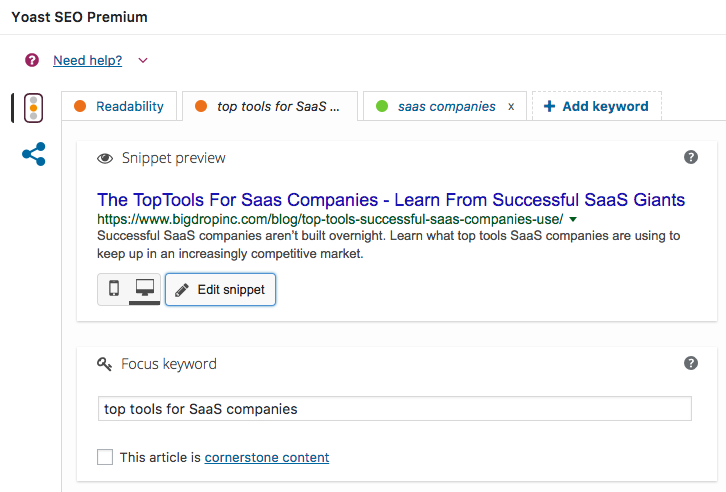Open the cornerstone content link
The image size is (726, 492).
coord(267,457)
